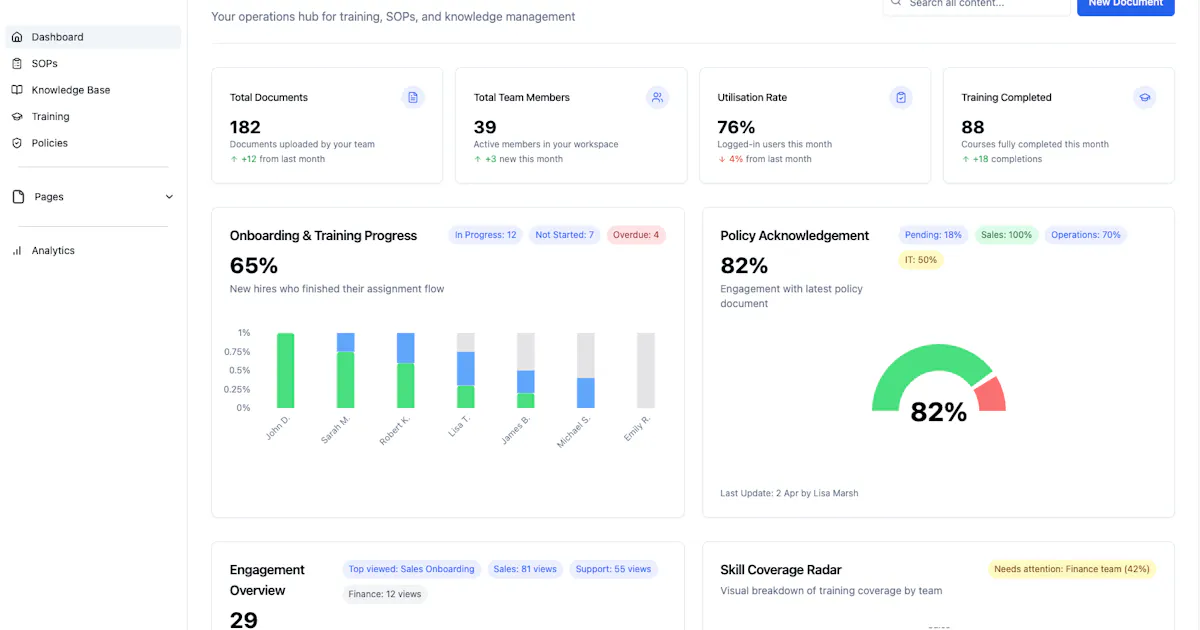Click the Utilisation Rate clipboard-check icon
Screen dimensions: 1200x630
pyautogui.click(x=901, y=97)
